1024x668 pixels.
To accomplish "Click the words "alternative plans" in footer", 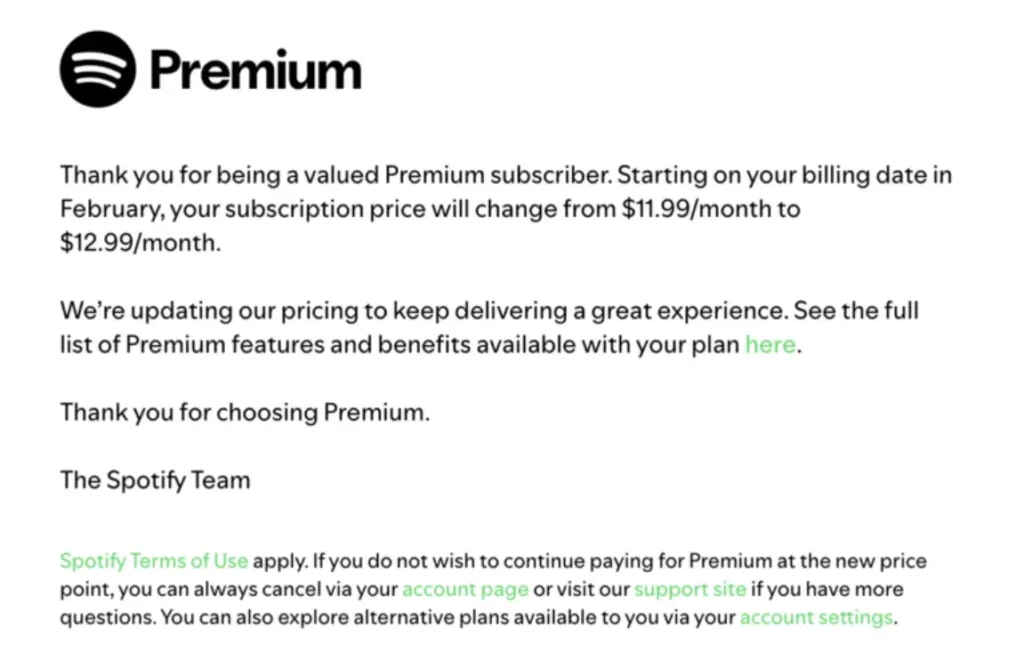I will (451, 617).
